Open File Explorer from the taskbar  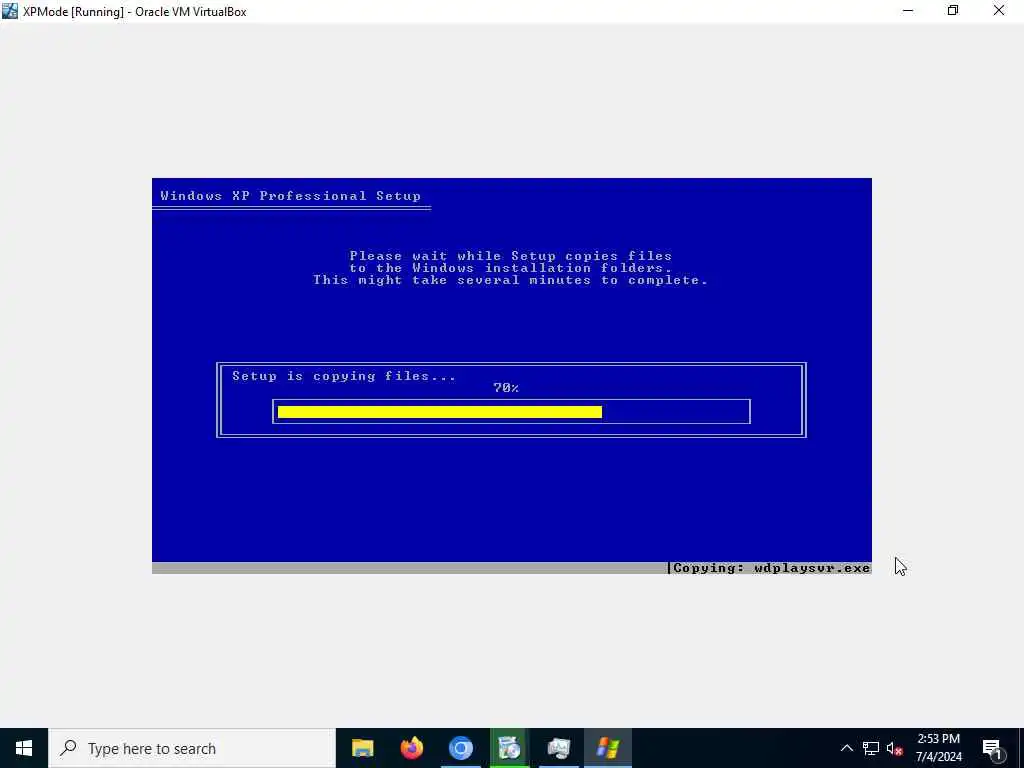tap(362, 748)
